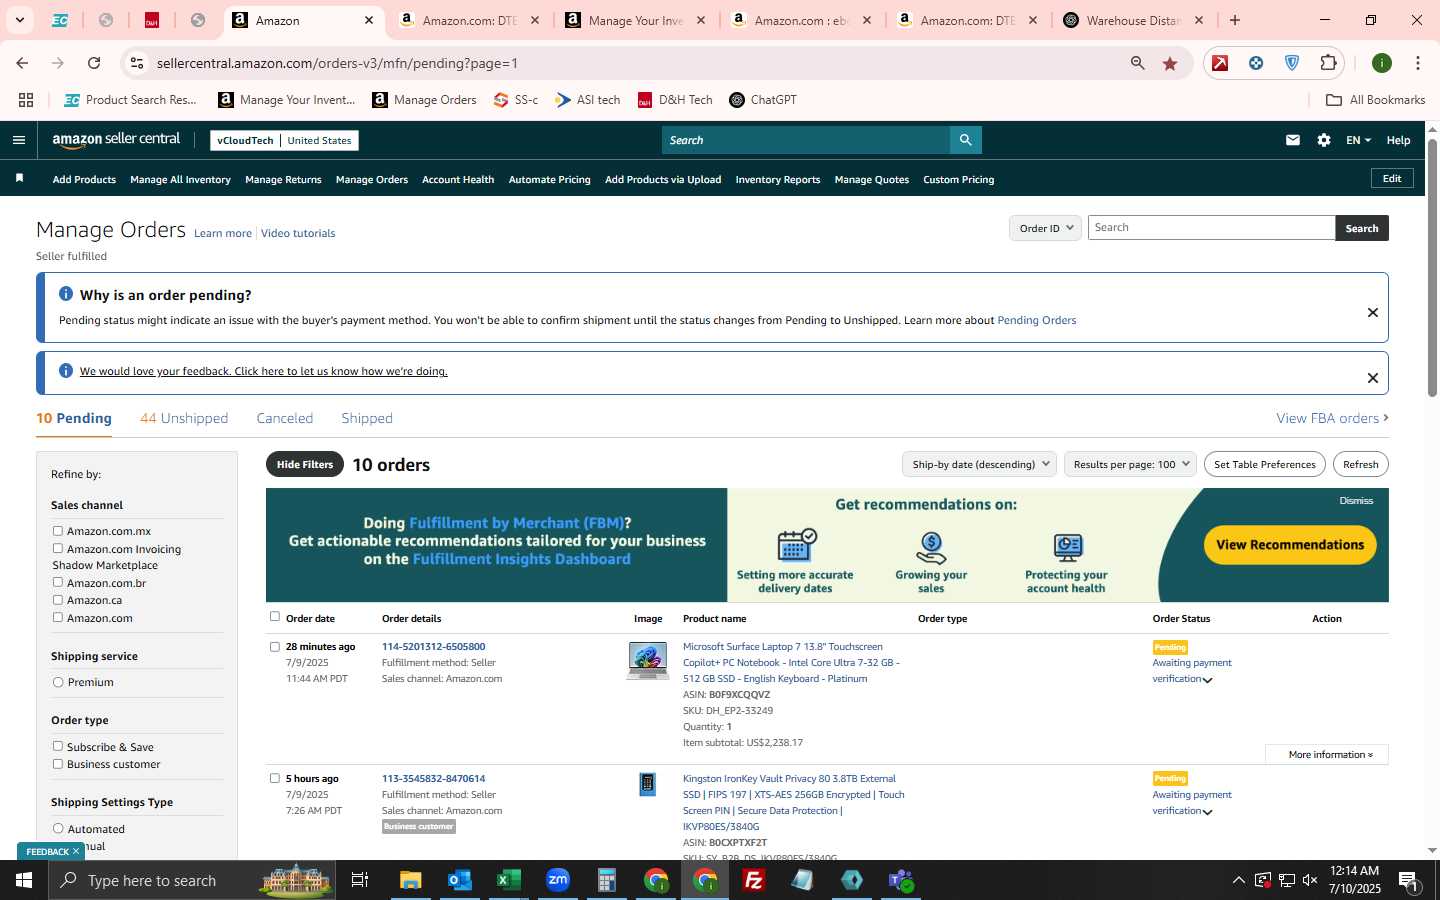Screen dimensions: 1440x900
Task: Open Zoom from the taskbar
Action: (558, 880)
